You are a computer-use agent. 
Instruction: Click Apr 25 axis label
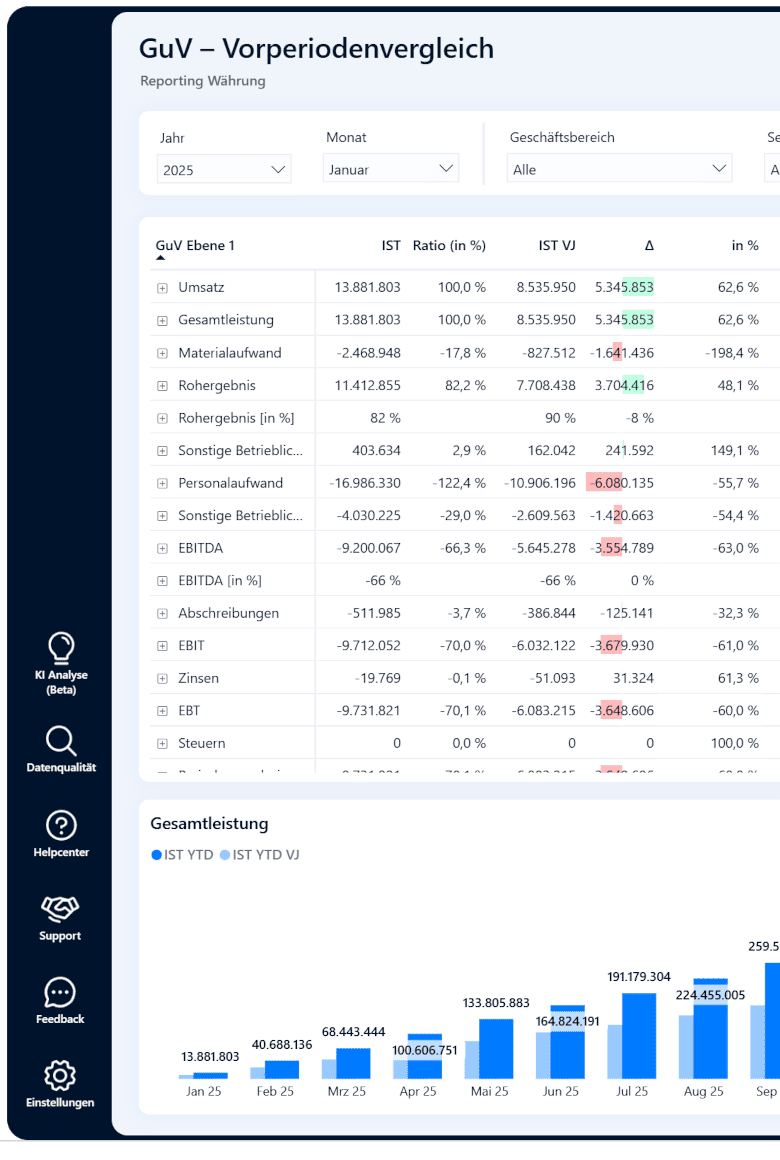click(418, 1091)
